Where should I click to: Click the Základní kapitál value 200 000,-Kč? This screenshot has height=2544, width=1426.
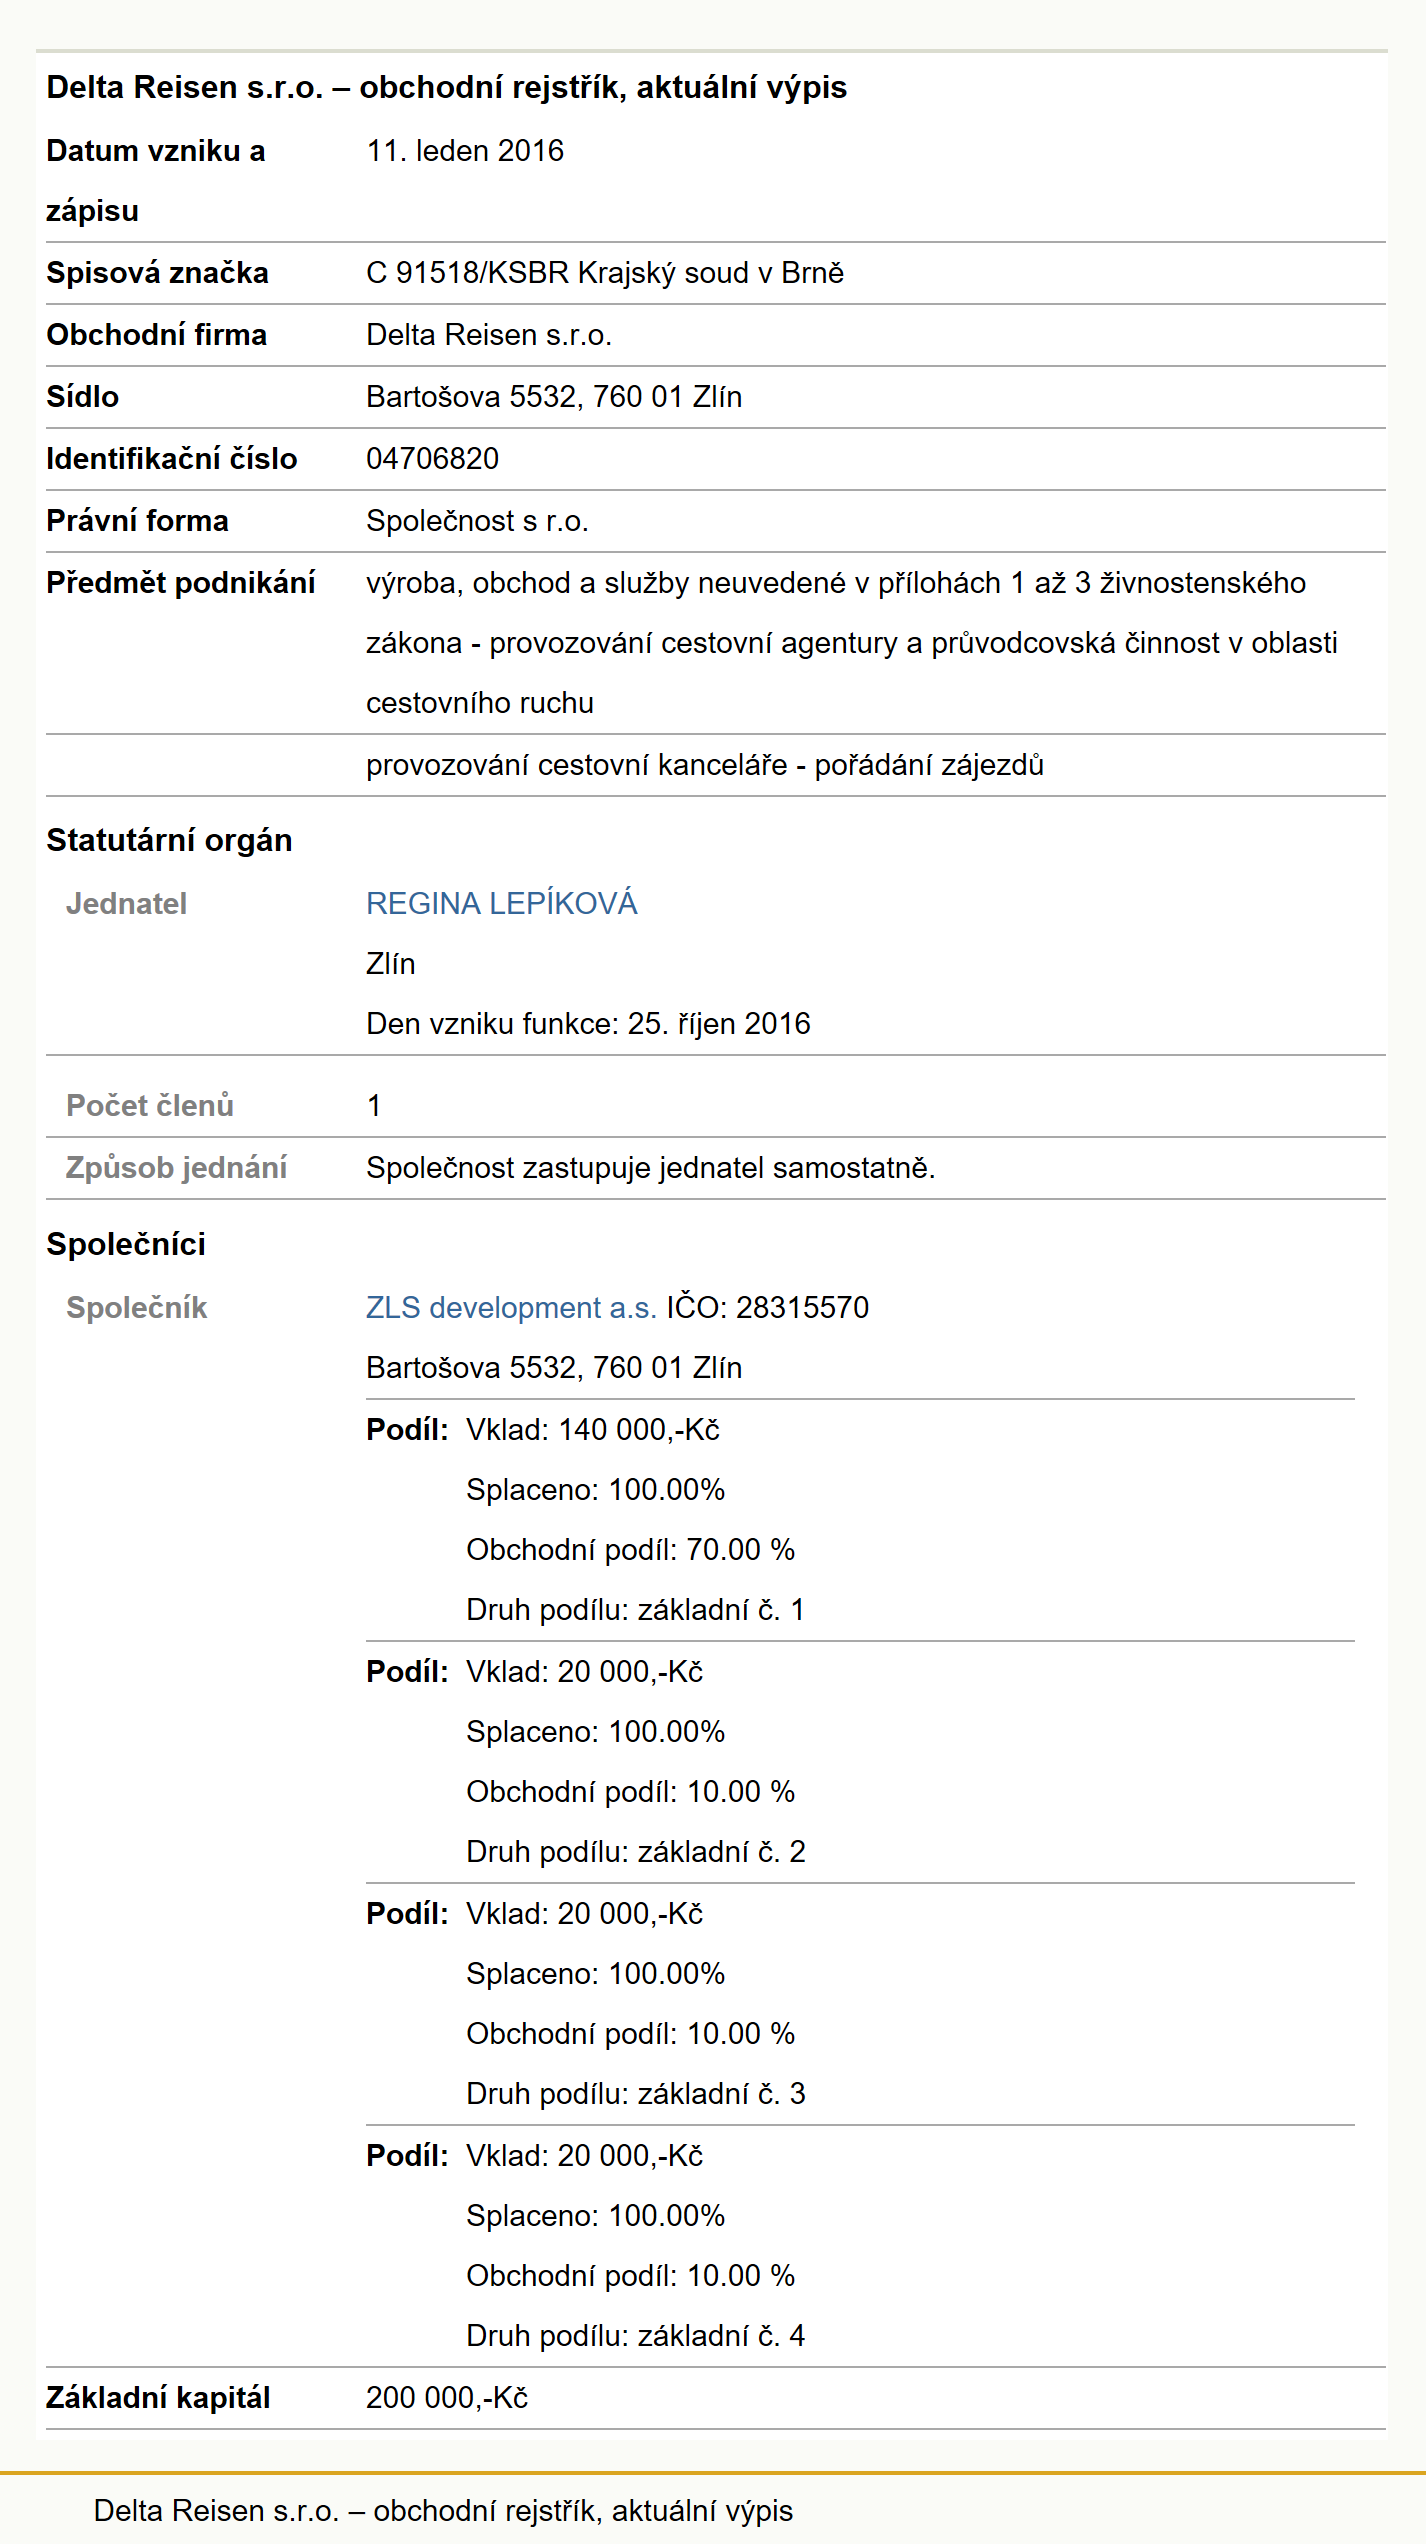coord(447,2397)
